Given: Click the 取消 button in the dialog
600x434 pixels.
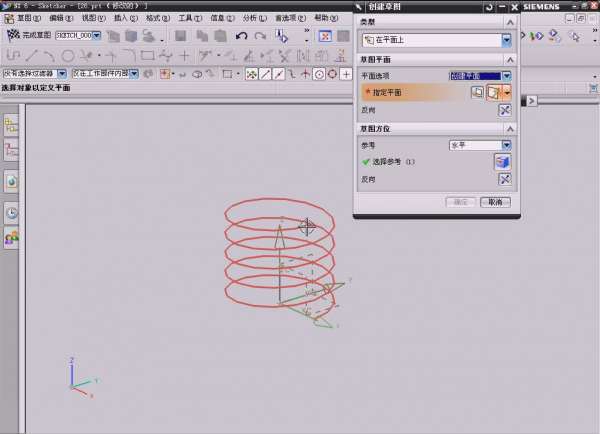Looking at the screenshot, I should click(496, 202).
